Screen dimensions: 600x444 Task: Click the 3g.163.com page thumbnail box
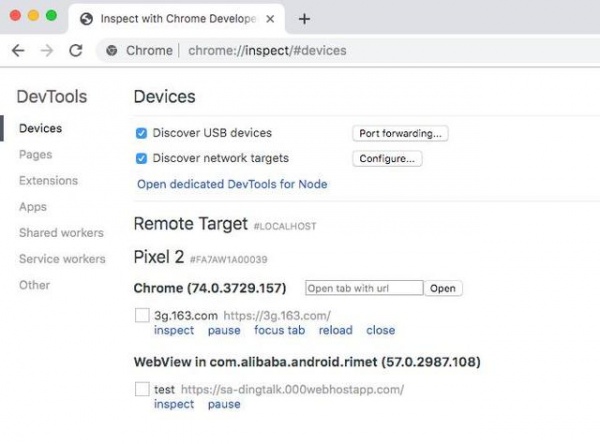pyautogui.click(x=142, y=316)
